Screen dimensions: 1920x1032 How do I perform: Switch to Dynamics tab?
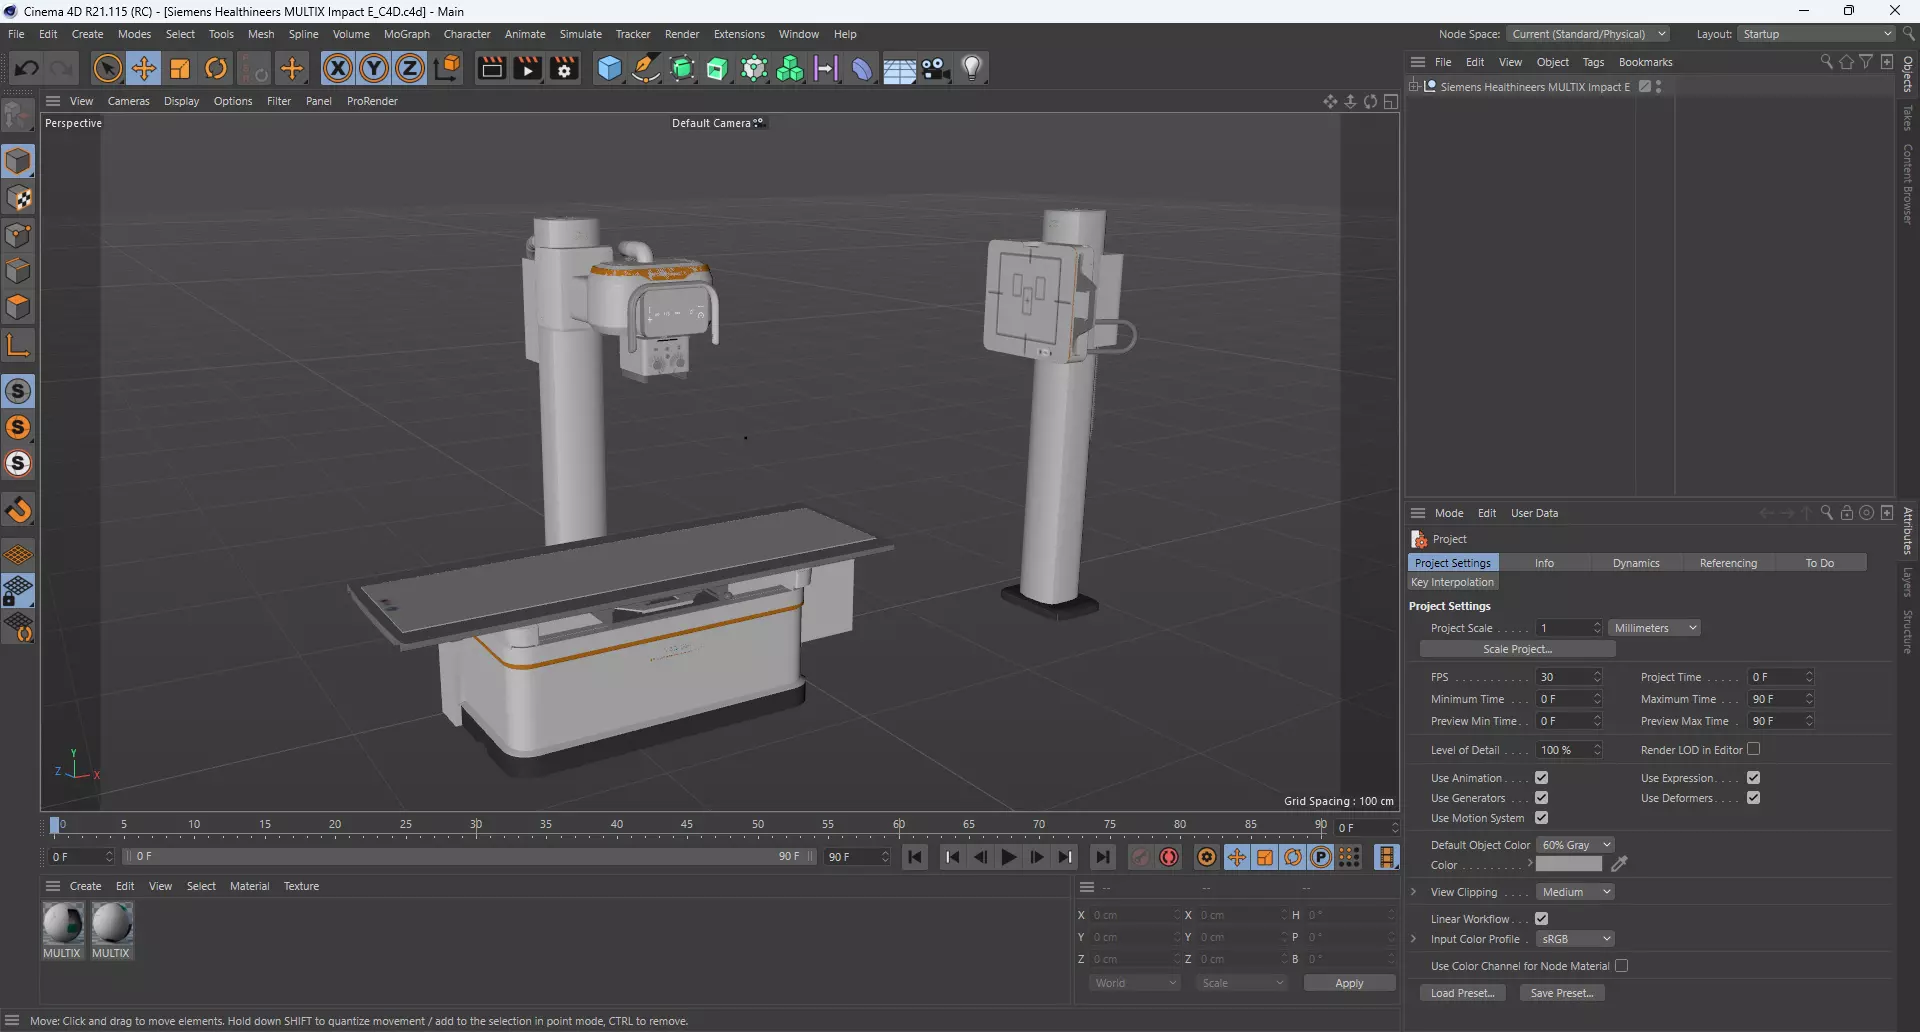[x=1636, y=563]
